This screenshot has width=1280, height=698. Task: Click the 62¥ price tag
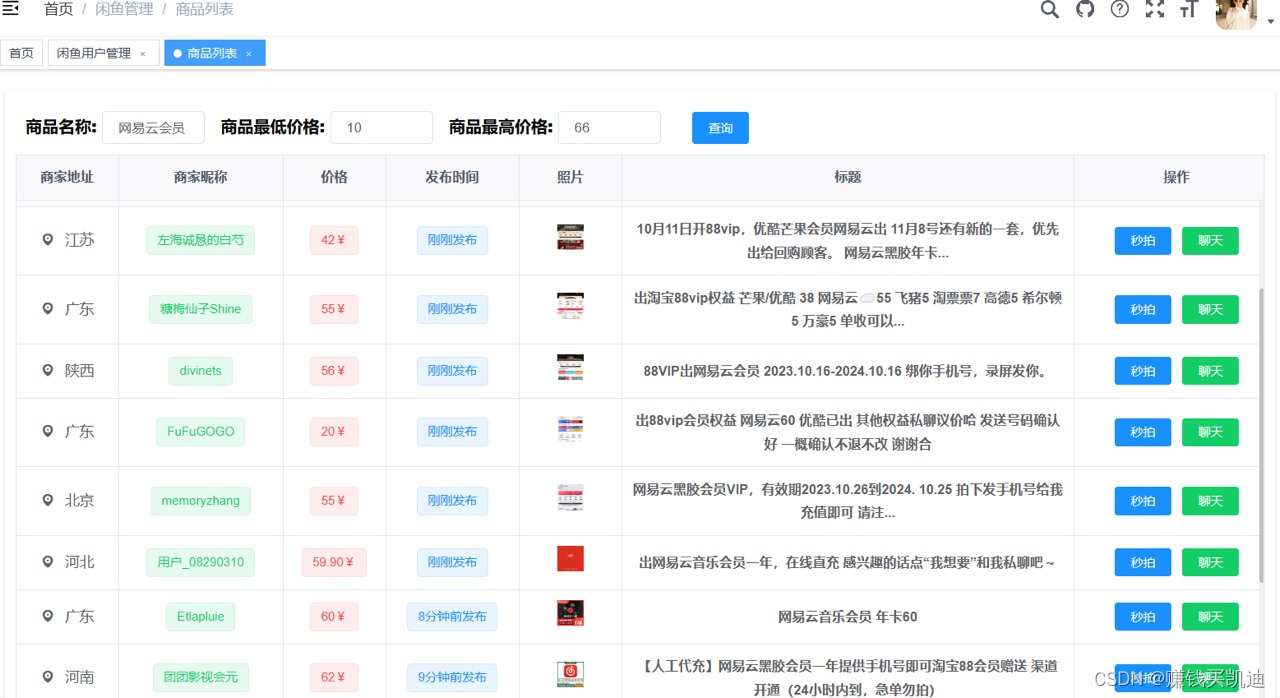pyautogui.click(x=333, y=678)
